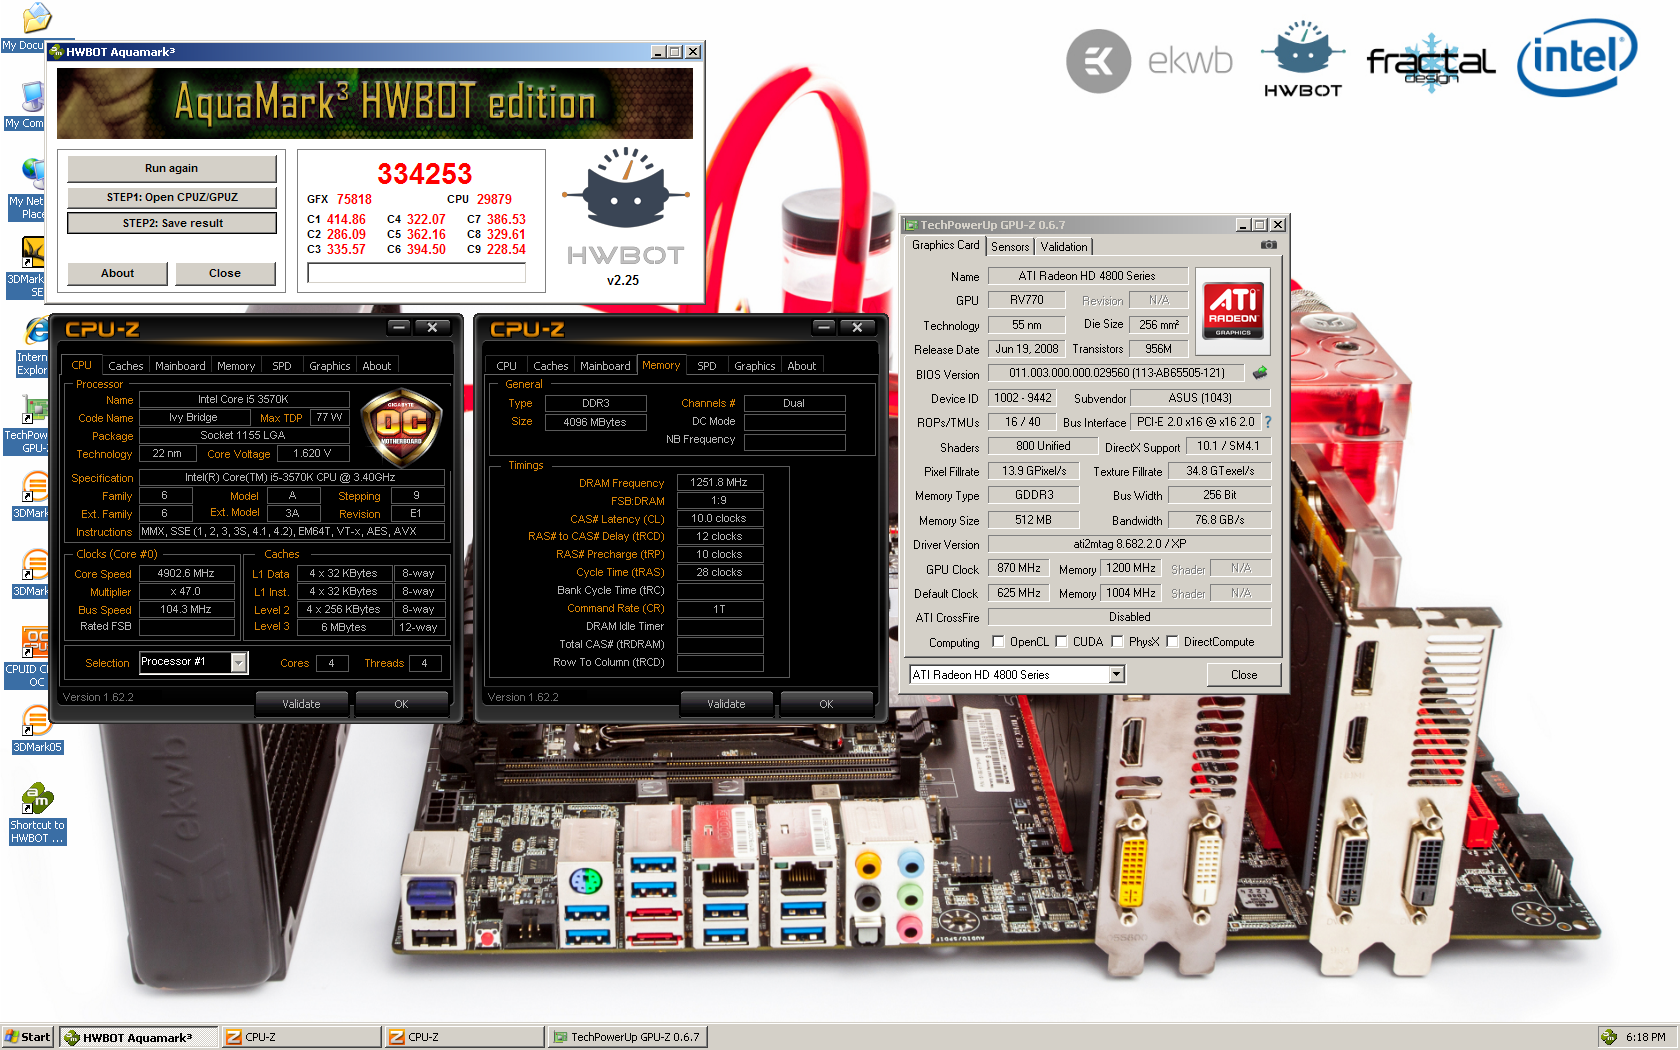Switch to first CPU-Z taskbar item
The image size is (1680, 1050).
[301, 1037]
